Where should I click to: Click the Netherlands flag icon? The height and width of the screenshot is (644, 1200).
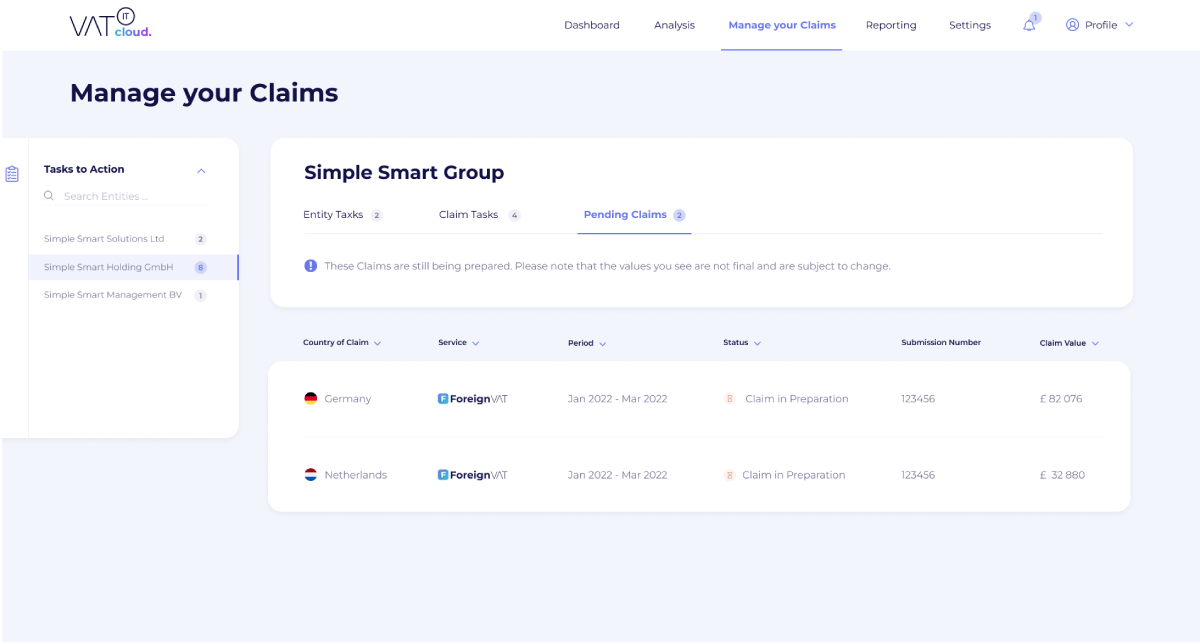point(311,475)
